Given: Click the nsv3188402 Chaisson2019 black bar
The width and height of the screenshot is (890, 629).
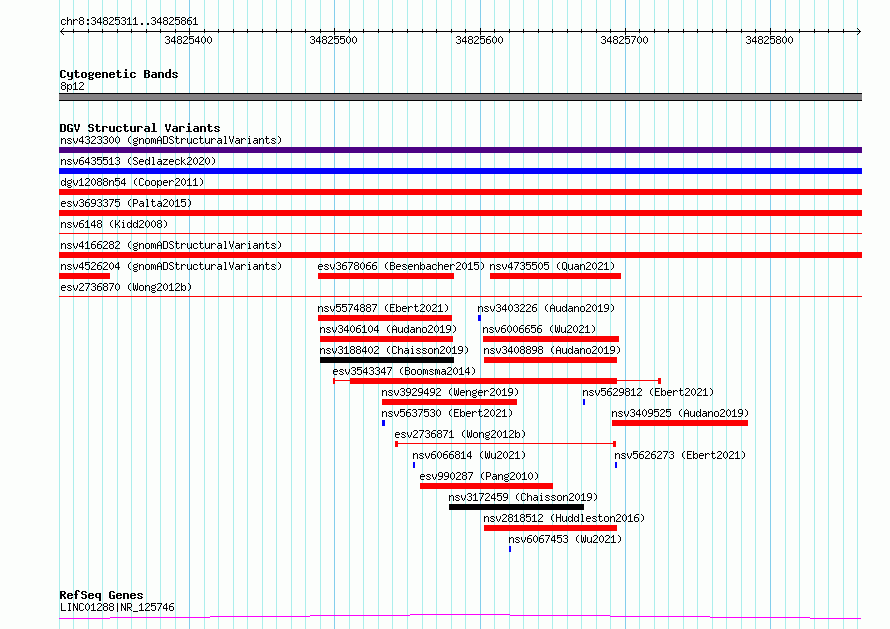Looking at the screenshot, I should [387, 360].
